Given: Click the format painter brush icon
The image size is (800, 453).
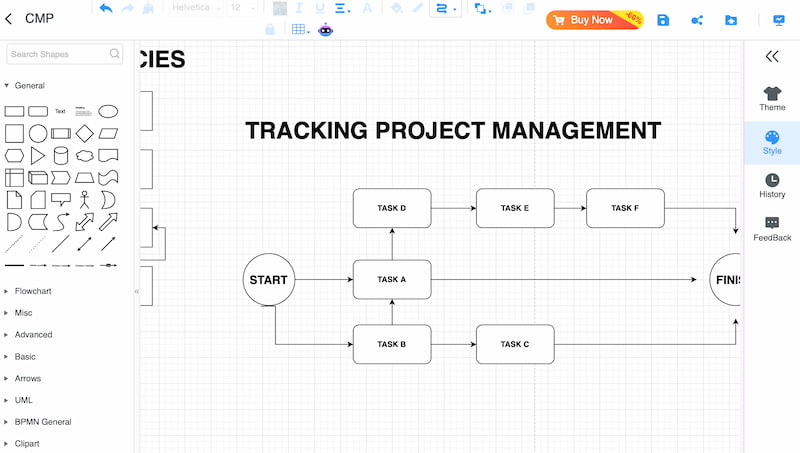Looking at the screenshot, I should coord(148,8).
